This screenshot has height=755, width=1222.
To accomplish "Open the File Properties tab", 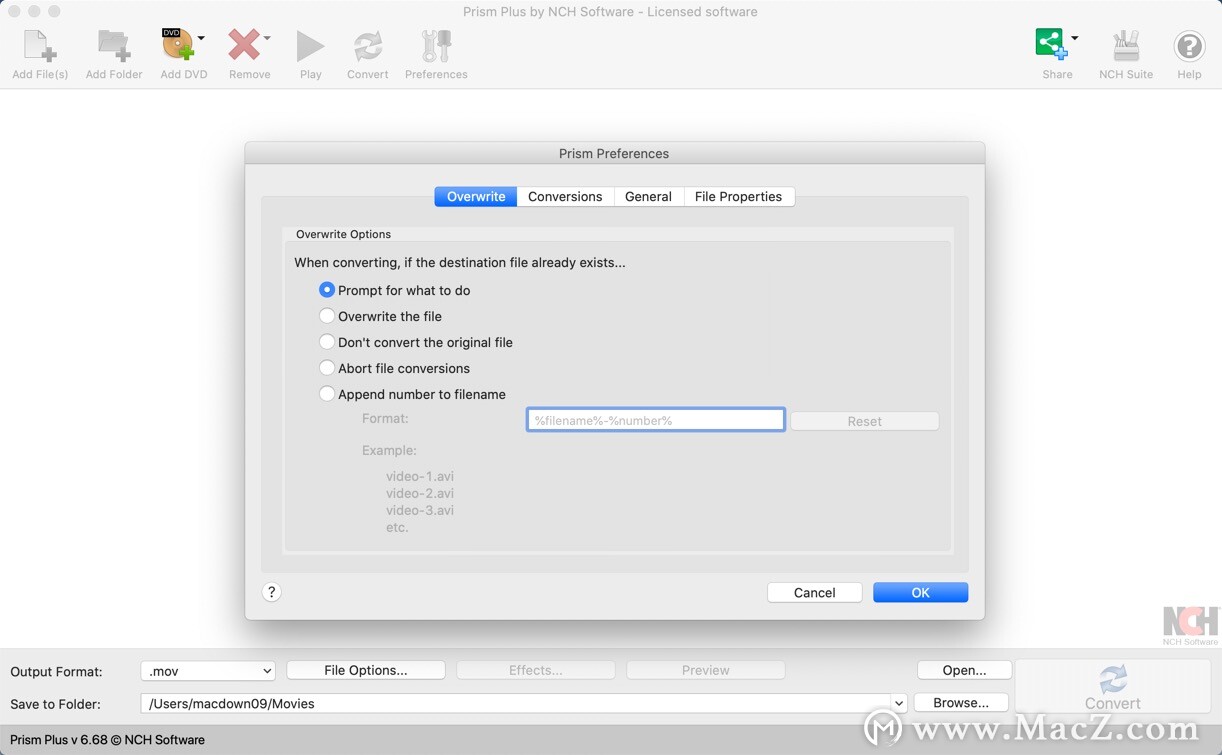I will (x=739, y=196).
